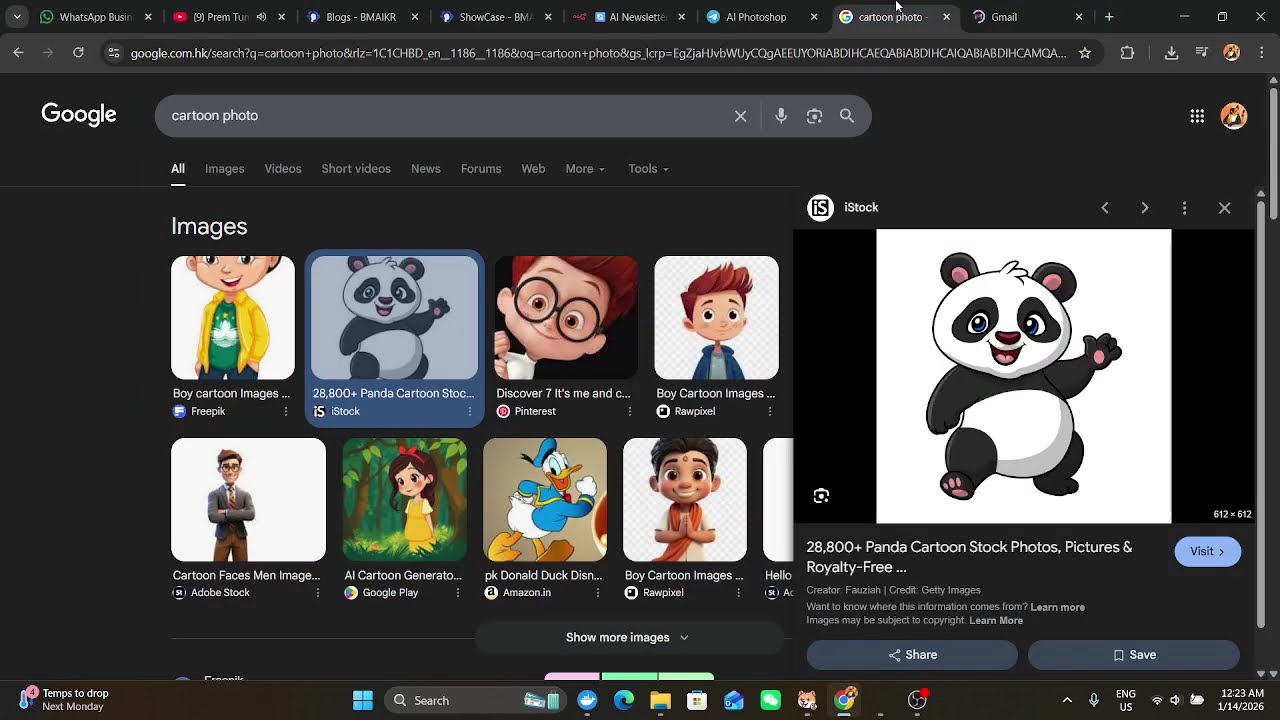The width and height of the screenshot is (1280, 720).
Task: Open the Windows Start menu
Action: pyautogui.click(x=363, y=700)
